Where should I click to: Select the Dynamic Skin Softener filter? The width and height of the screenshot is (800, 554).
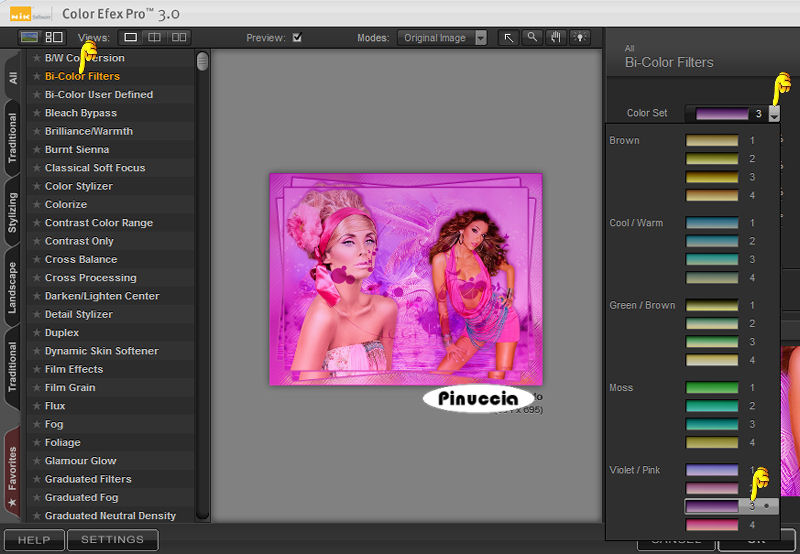(x=102, y=351)
